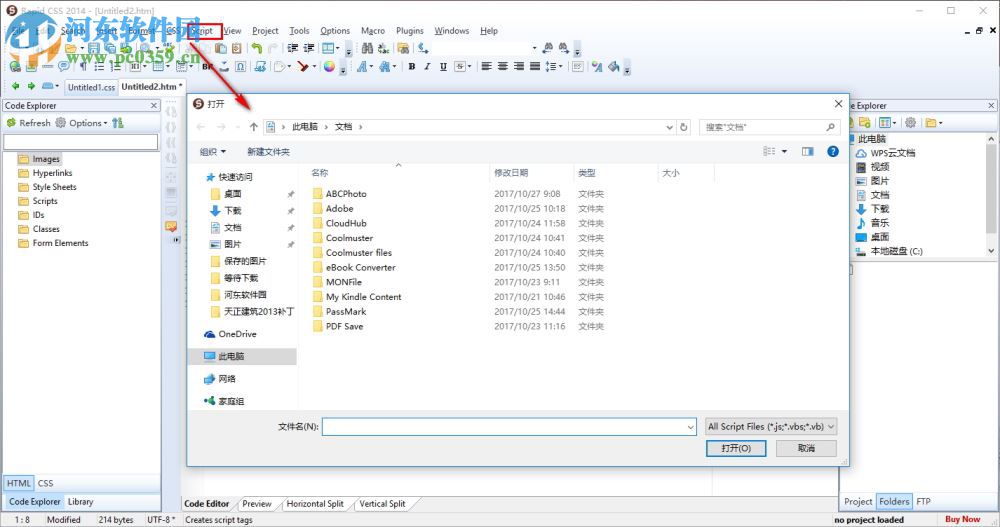Toggle Underline text formatting
1000x527 pixels.
(443, 66)
